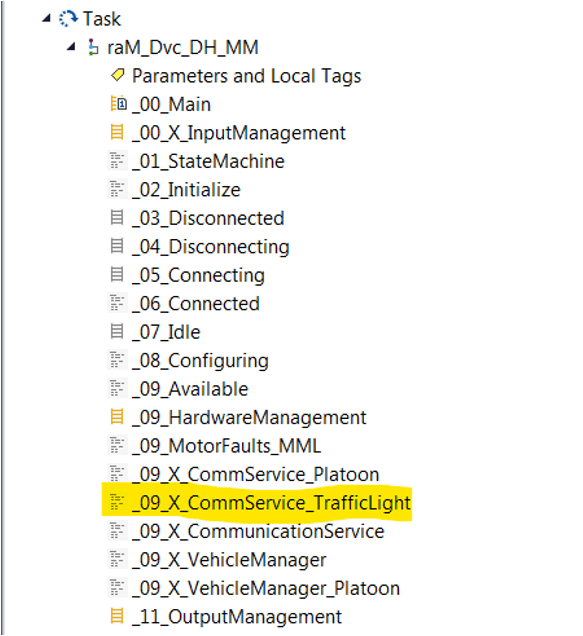Open Parameters and Local Tags
The width and height of the screenshot is (583, 636).
click(246, 76)
